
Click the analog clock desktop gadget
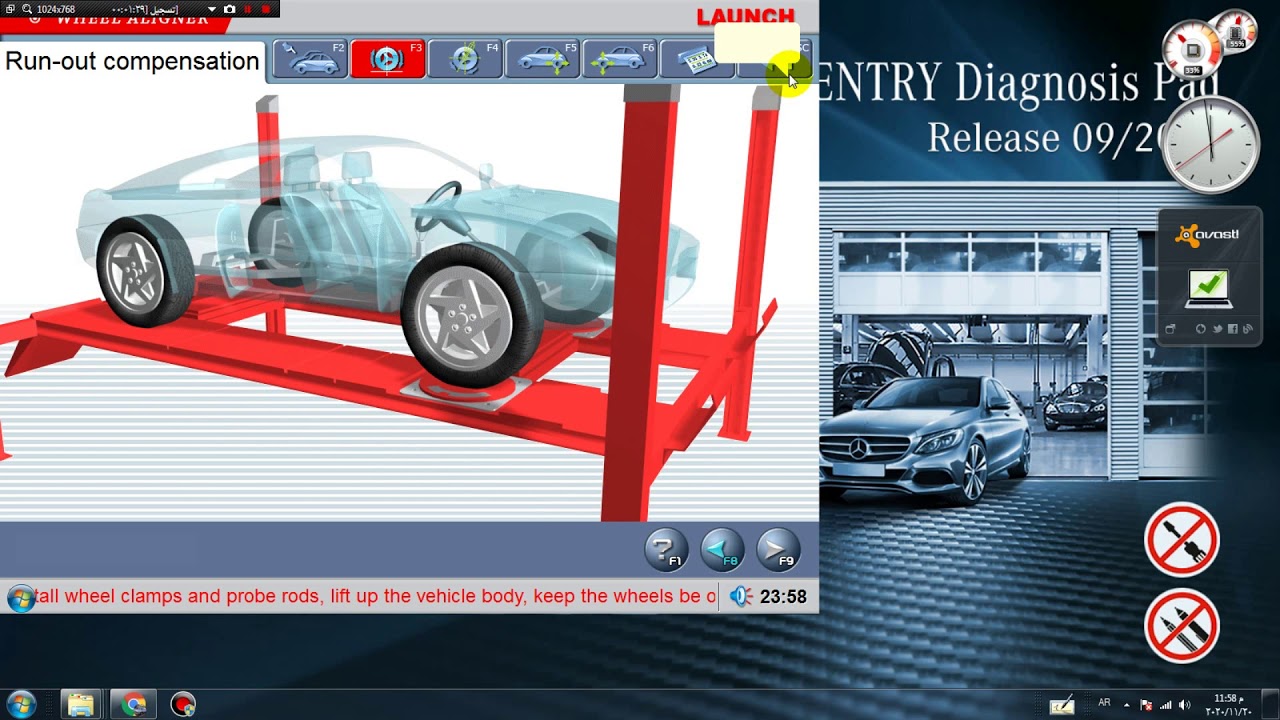click(x=1211, y=145)
